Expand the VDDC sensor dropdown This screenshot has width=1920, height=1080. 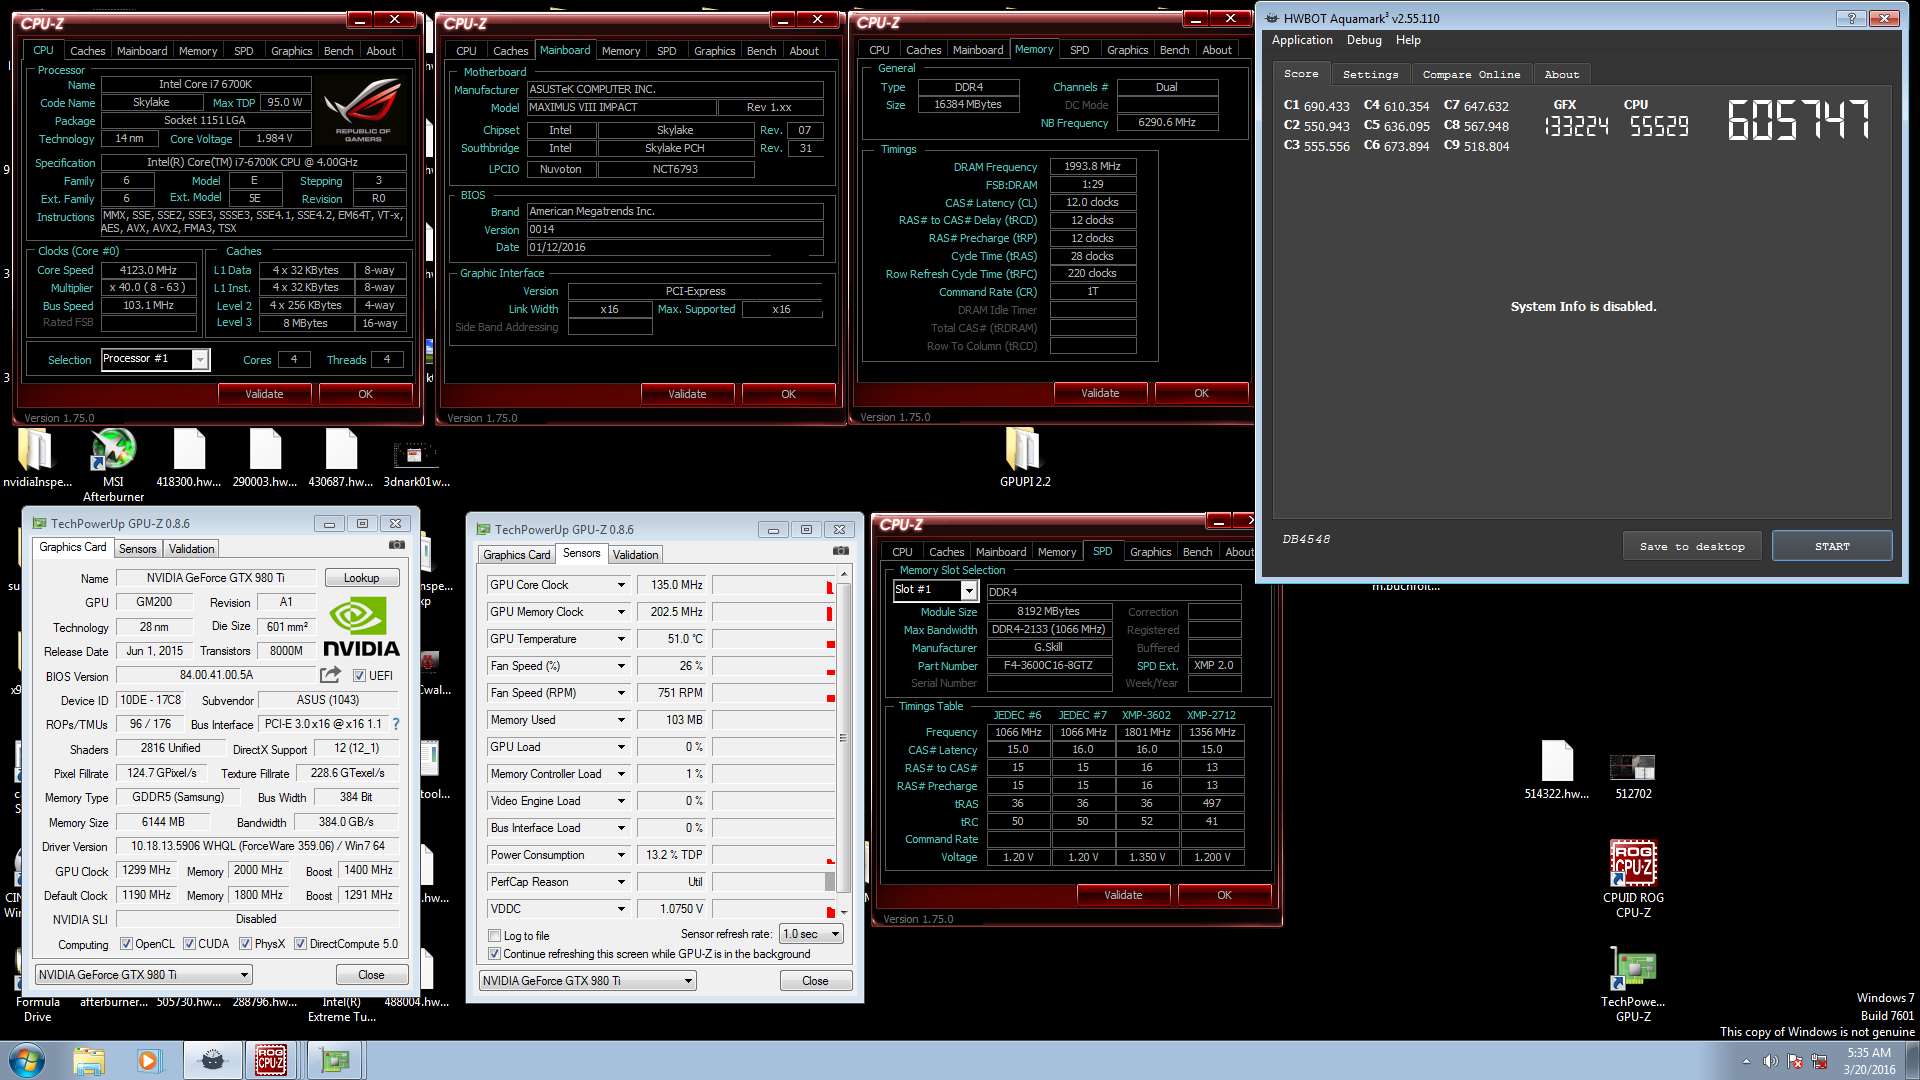coord(621,909)
